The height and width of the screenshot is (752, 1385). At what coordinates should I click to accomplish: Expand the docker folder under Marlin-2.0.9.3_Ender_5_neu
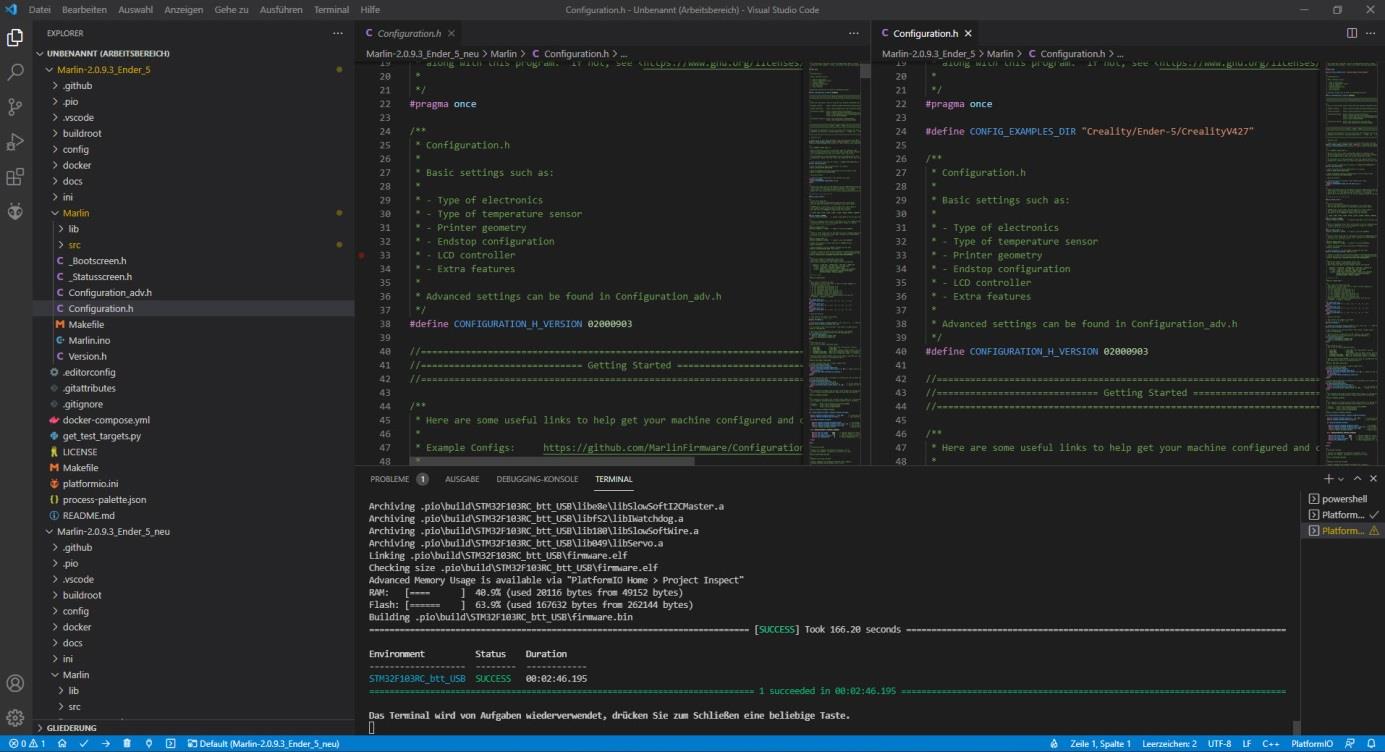coord(193,627)
